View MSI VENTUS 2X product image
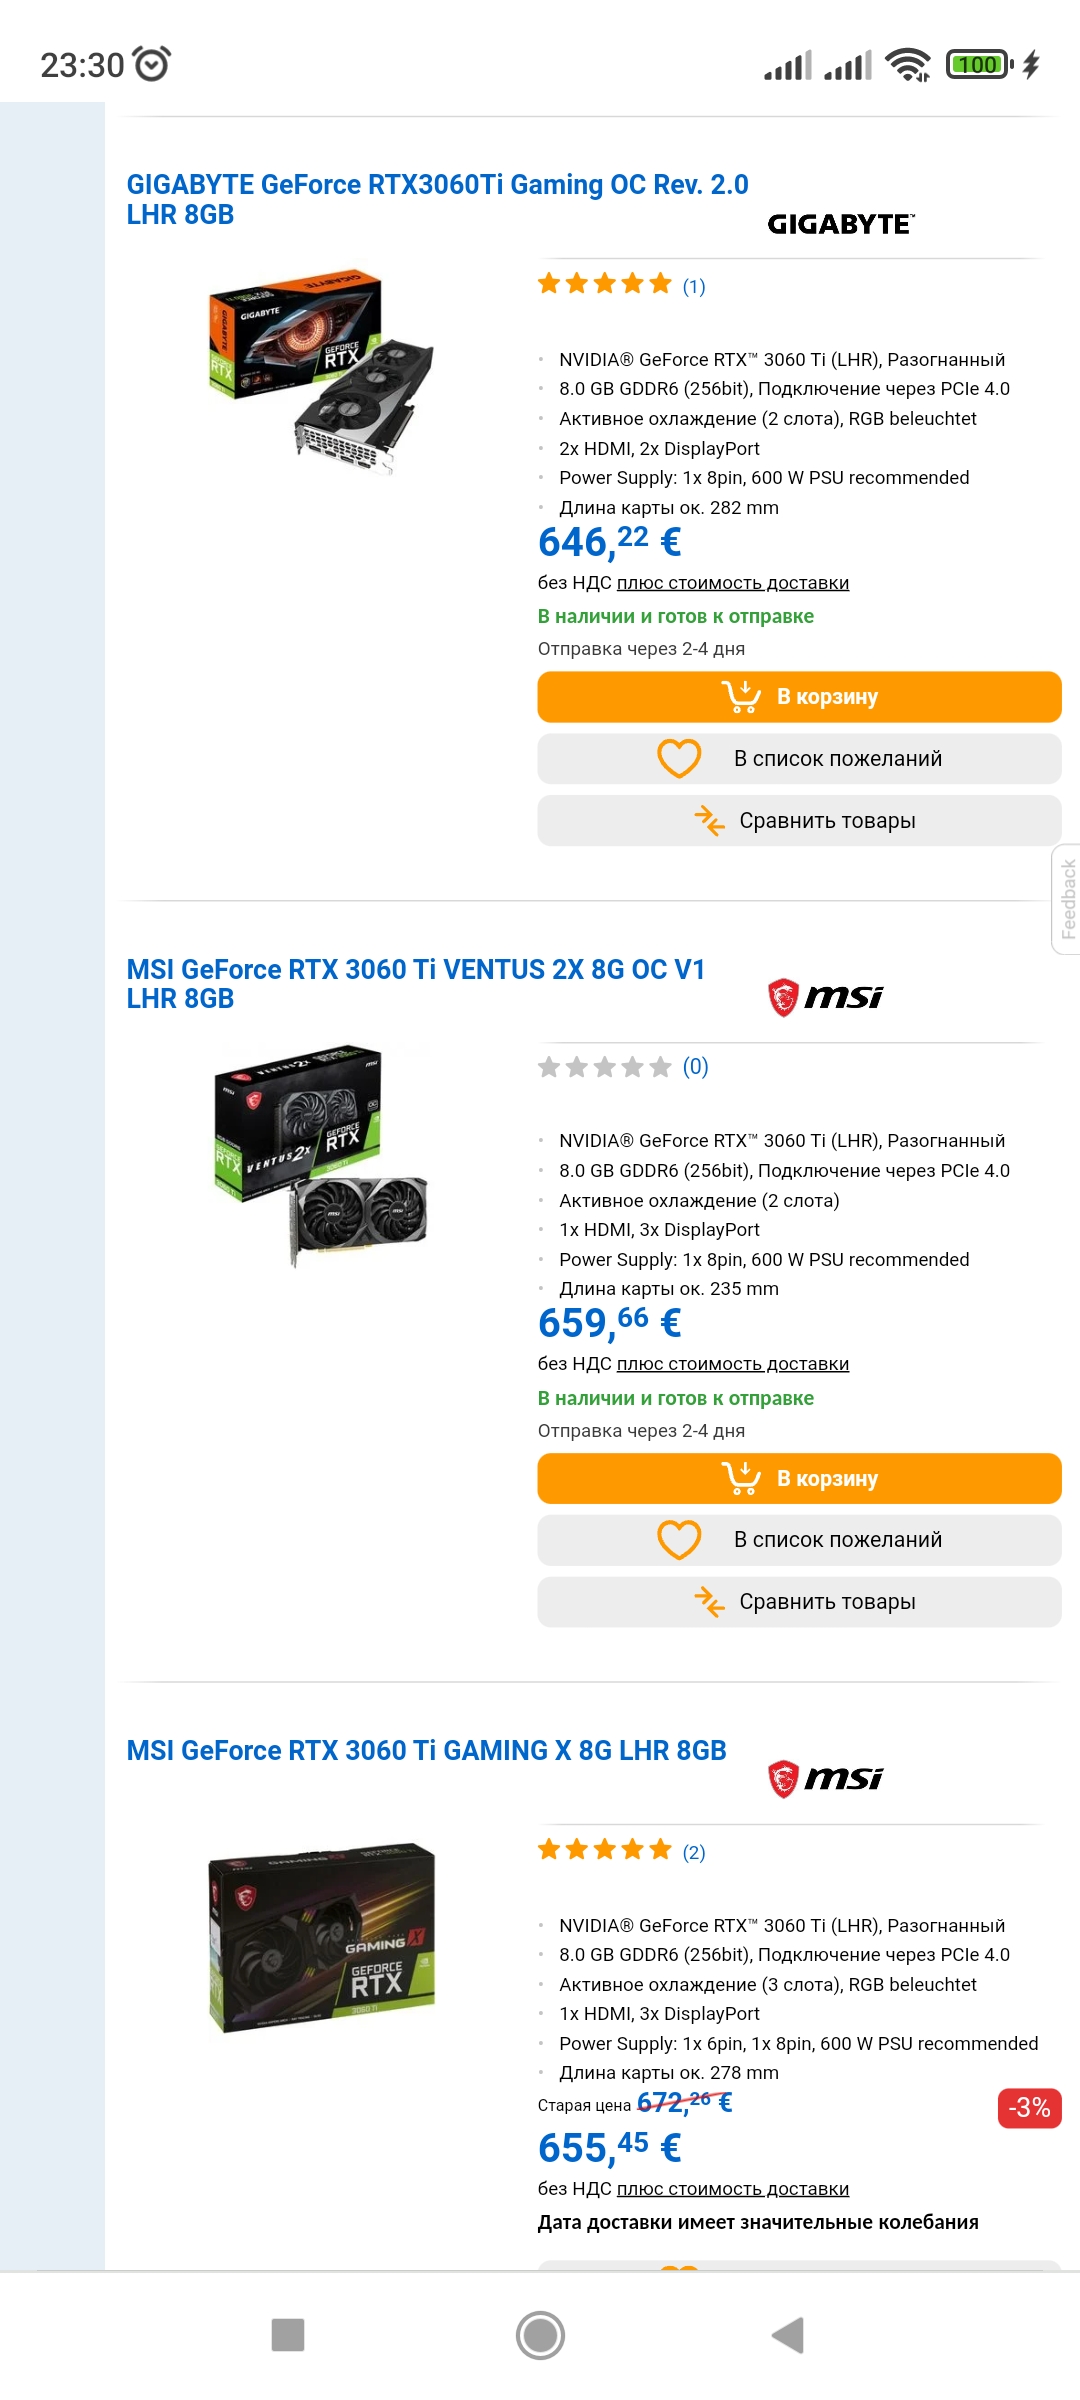This screenshot has width=1080, height=2400. pos(321,1156)
